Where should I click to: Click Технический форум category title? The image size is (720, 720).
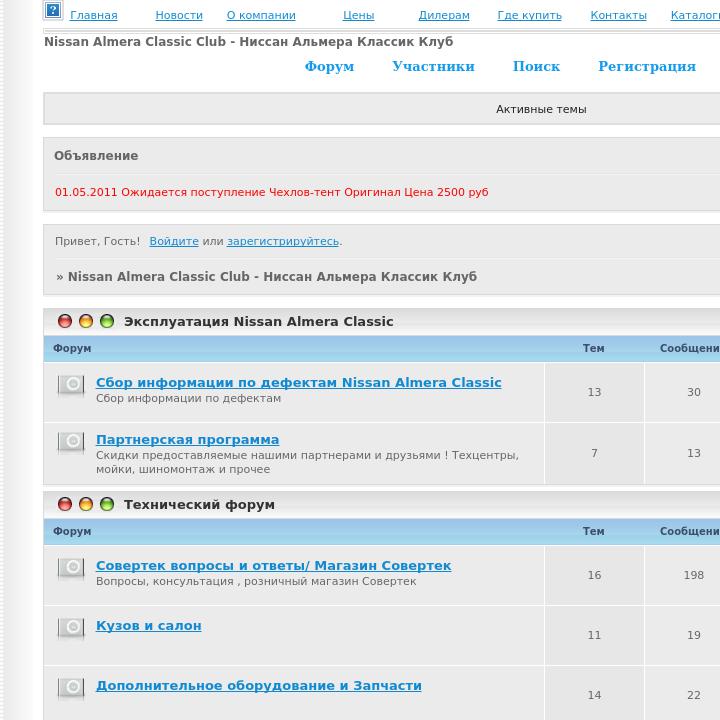[x=199, y=505]
